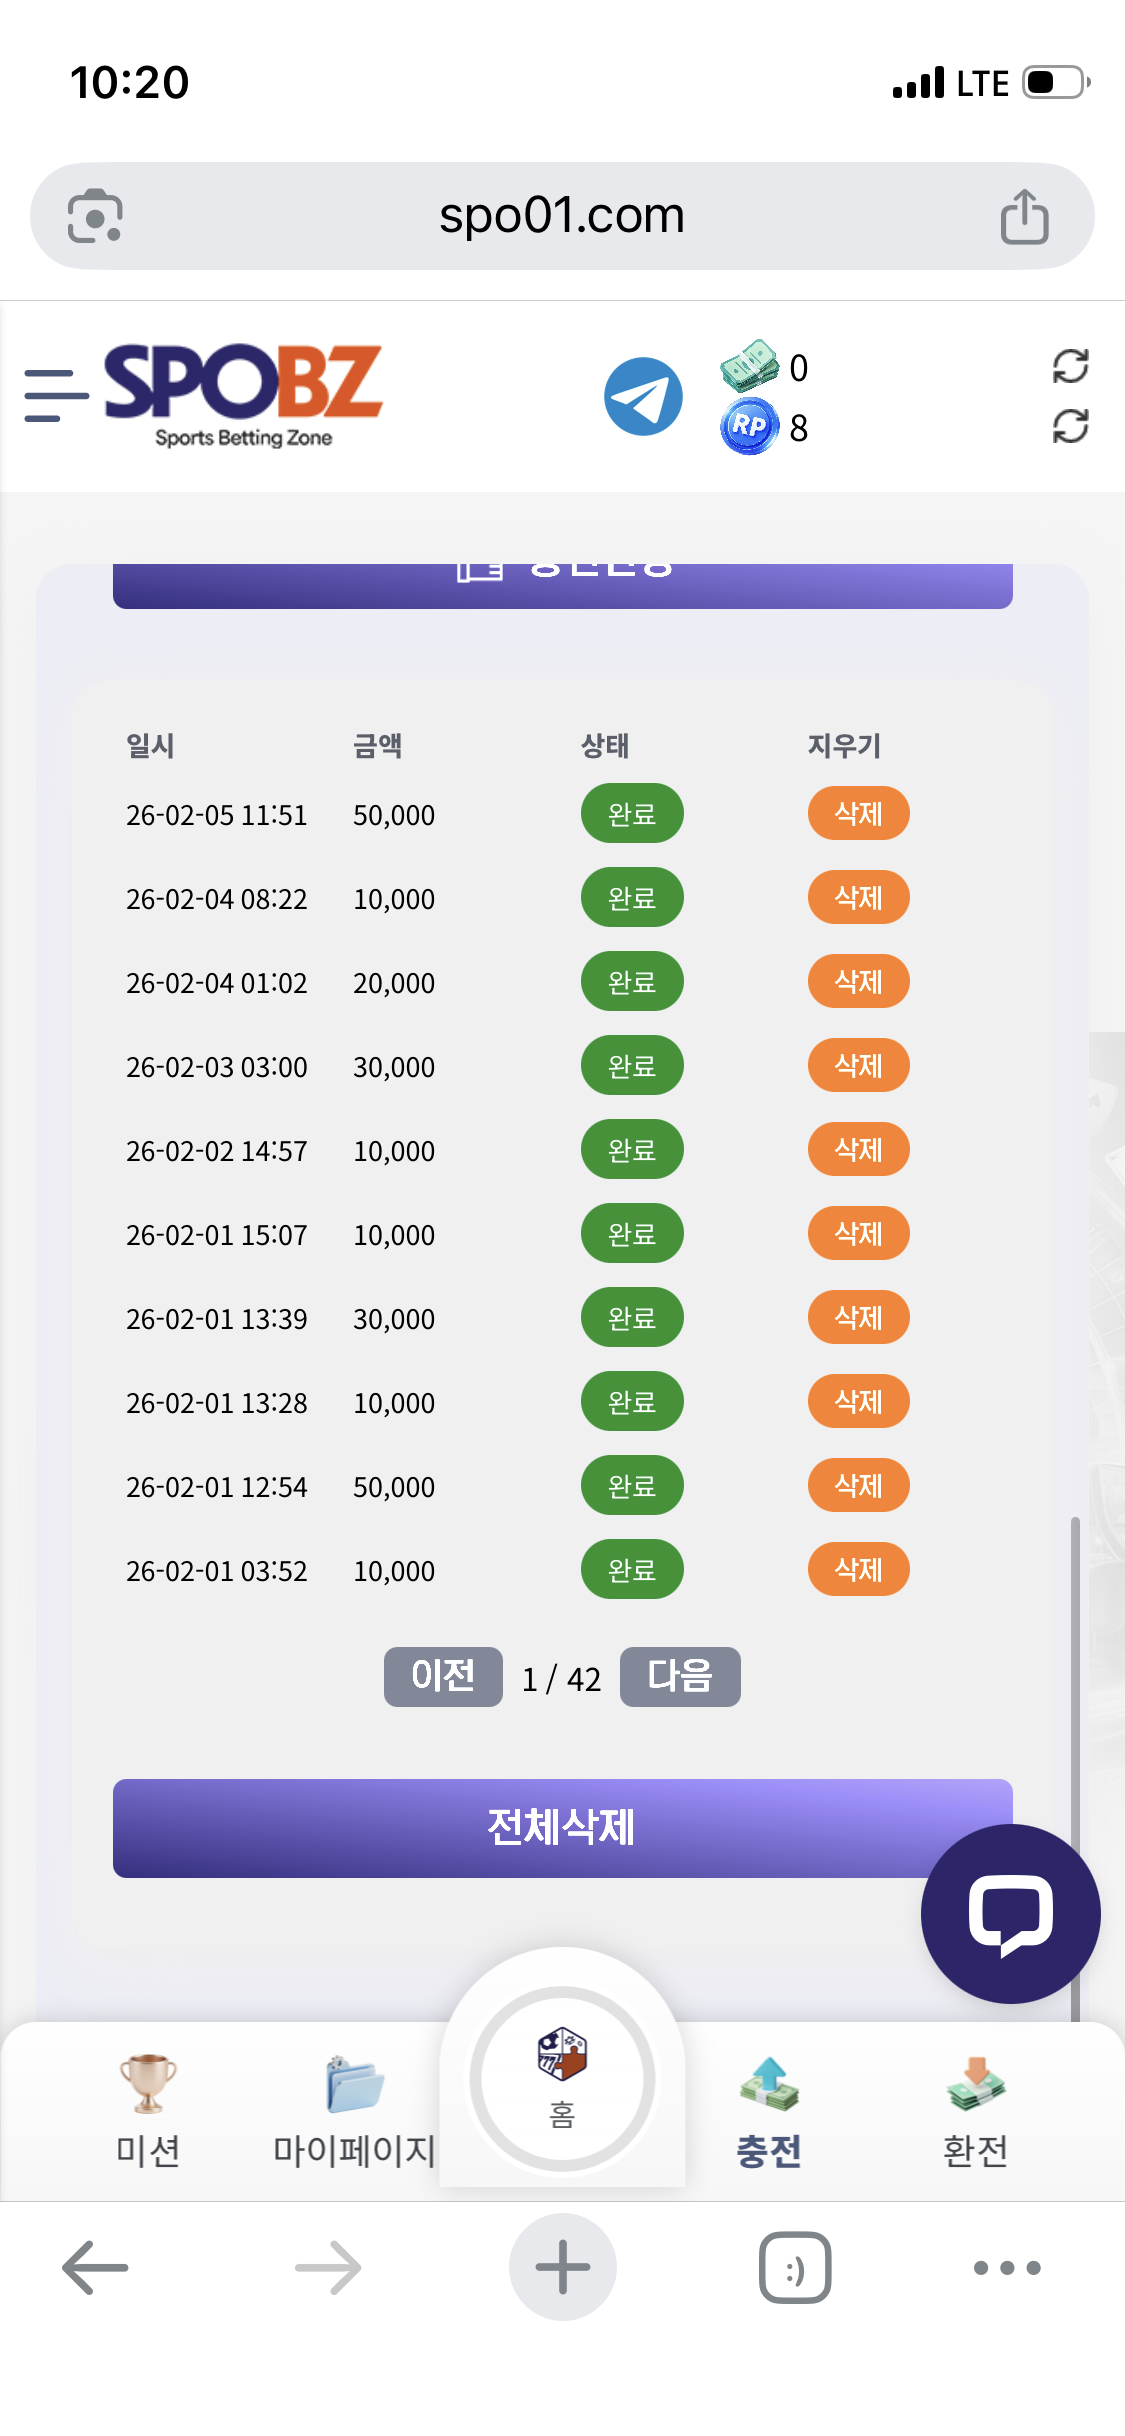The width and height of the screenshot is (1125, 2436).
Task: Open the live chat bubble
Action: click(1010, 1913)
